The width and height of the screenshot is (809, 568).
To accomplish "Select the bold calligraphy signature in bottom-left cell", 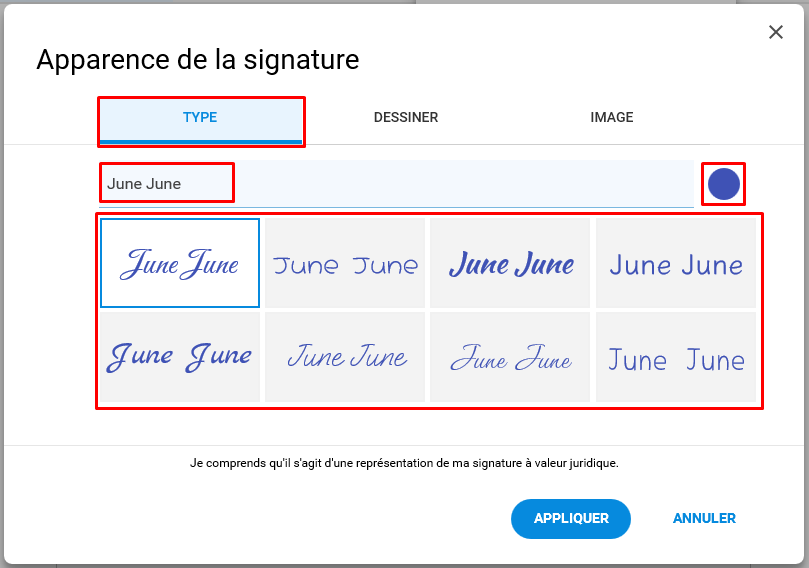I will point(180,356).
